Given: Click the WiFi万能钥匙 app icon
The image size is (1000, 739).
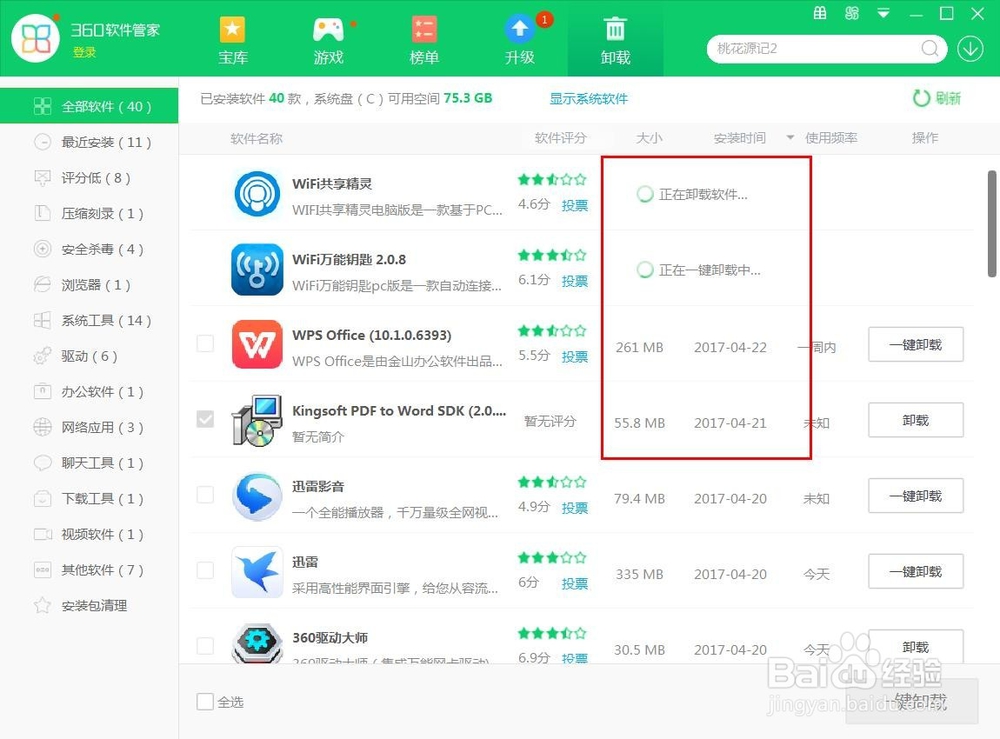Looking at the screenshot, I should click(257, 269).
